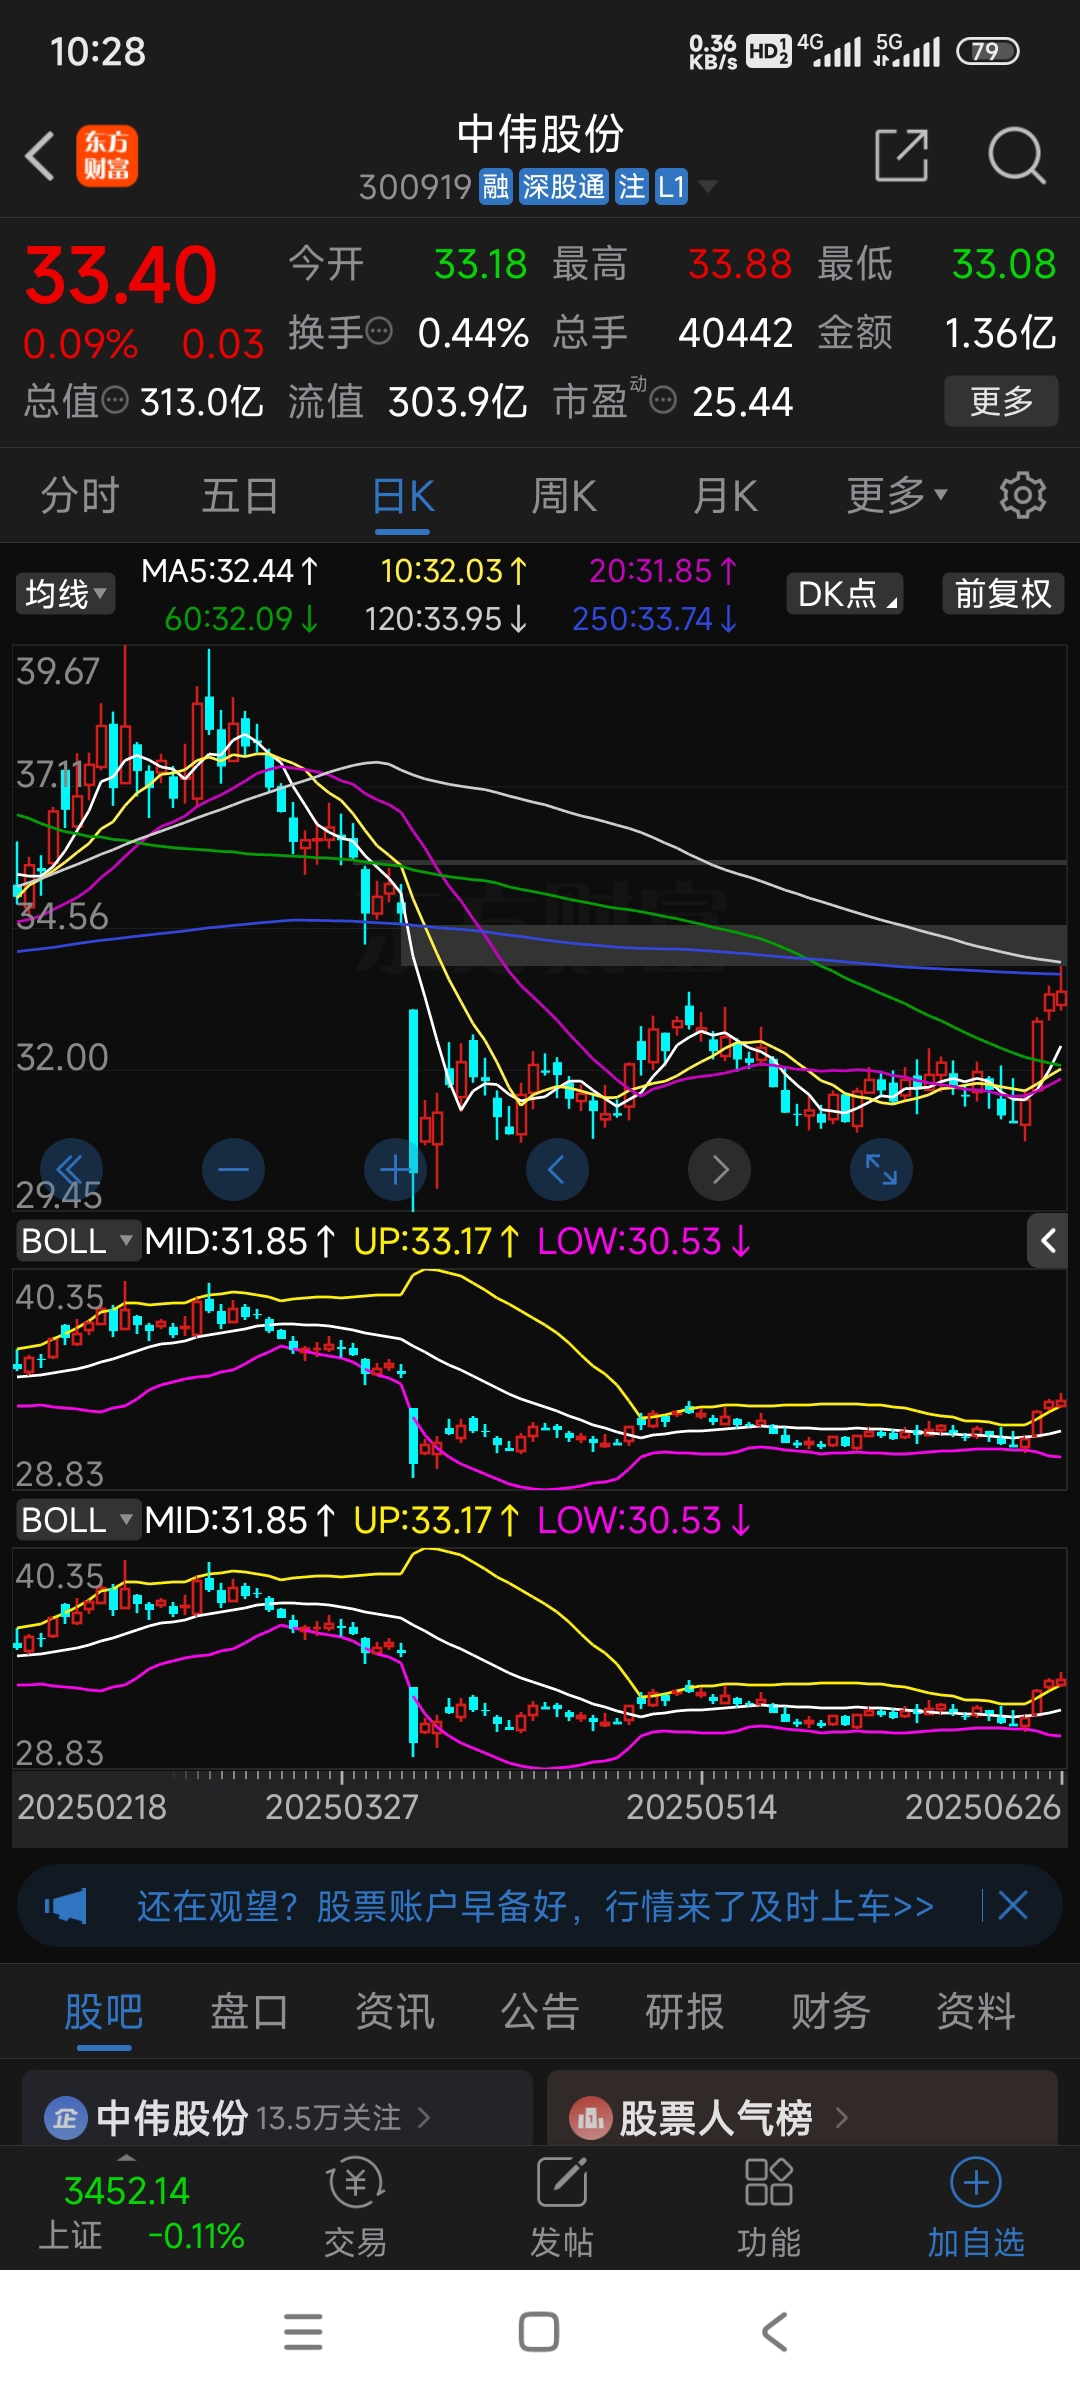Tap the jump-to-earliest double arrow
Viewport: 1080px width, 2400px height.
[x=71, y=1169]
